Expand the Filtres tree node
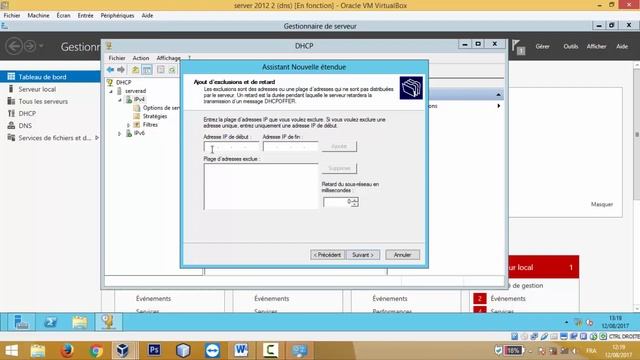 click(x=128, y=125)
